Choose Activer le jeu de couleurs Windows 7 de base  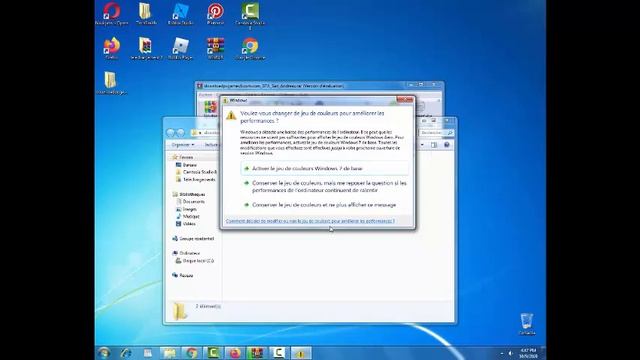pos(324,168)
